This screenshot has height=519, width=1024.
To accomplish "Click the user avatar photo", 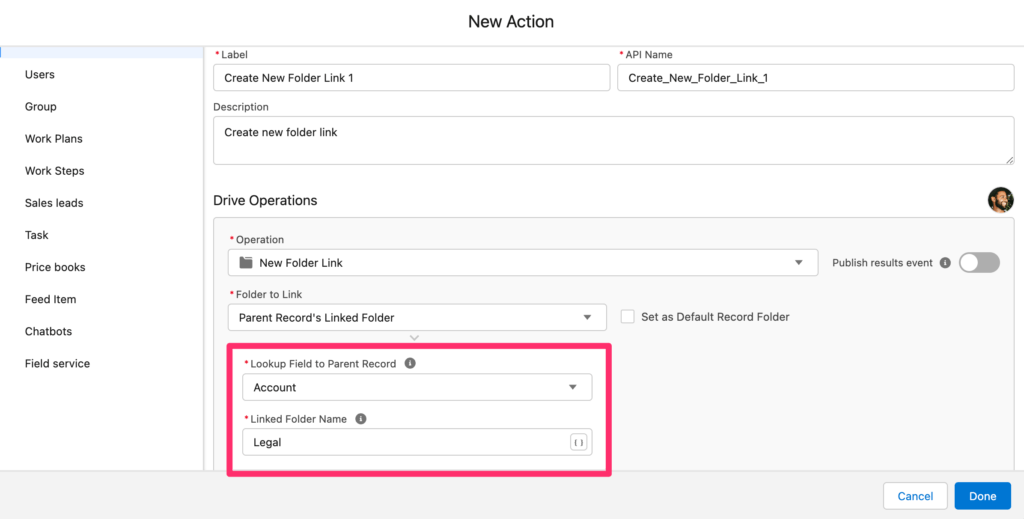I will click(1000, 200).
